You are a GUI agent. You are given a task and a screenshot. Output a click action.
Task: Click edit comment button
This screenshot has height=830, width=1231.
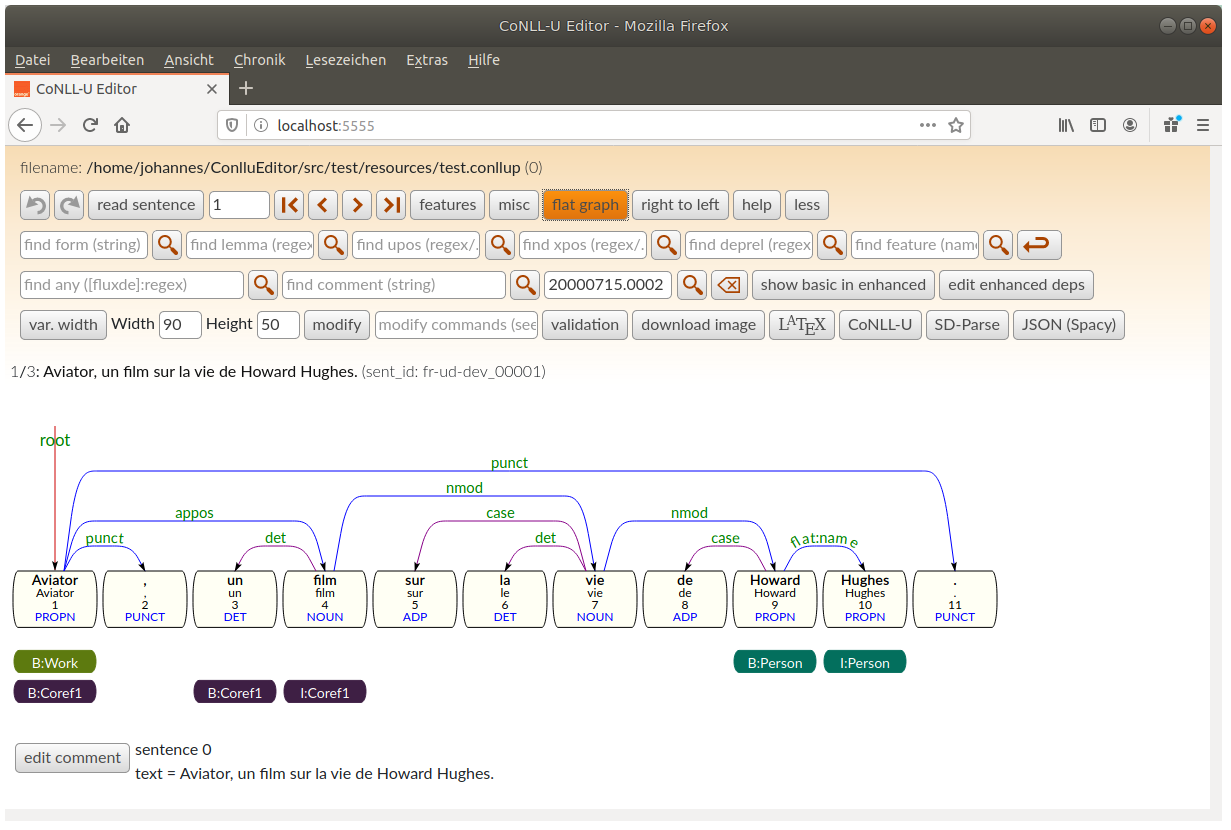[x=73, y=758]
